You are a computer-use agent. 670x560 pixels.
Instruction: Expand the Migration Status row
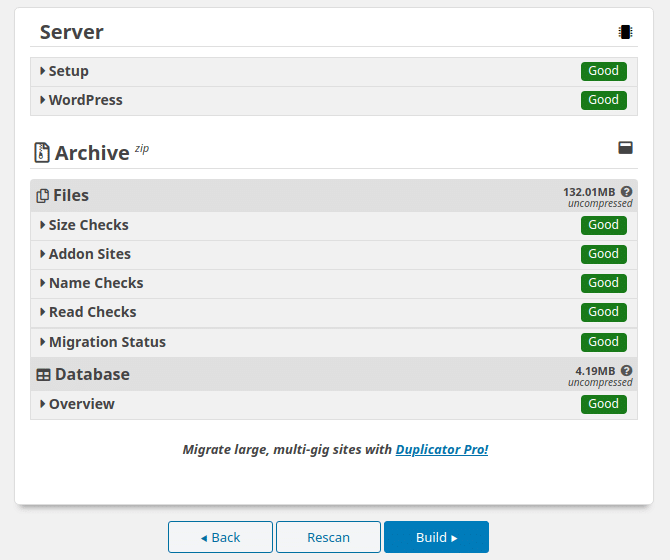[106, 342]
